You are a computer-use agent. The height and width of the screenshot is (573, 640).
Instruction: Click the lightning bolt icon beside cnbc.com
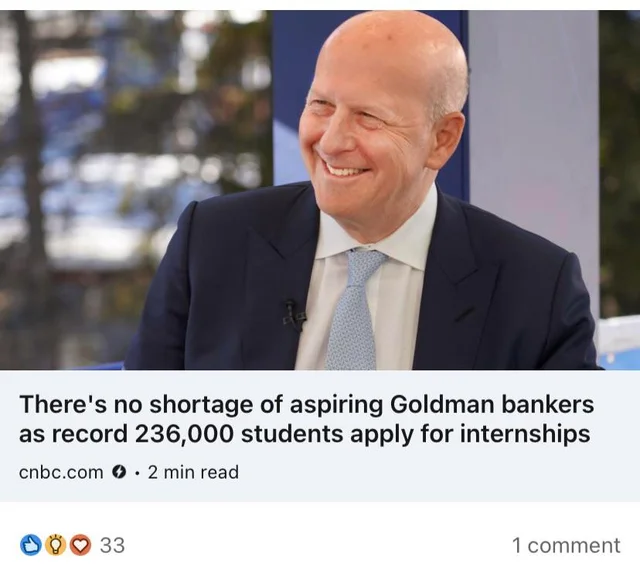tap(120, 472)
